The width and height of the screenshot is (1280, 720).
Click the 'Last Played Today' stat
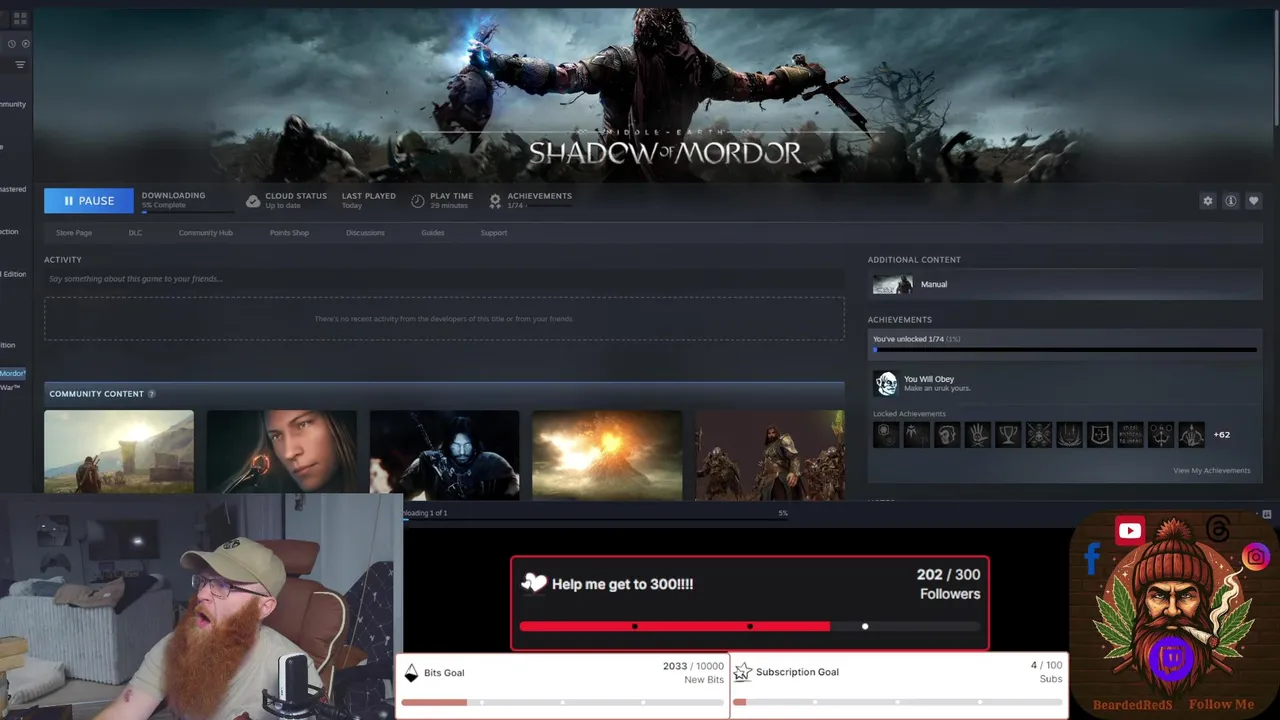point(369,200)
